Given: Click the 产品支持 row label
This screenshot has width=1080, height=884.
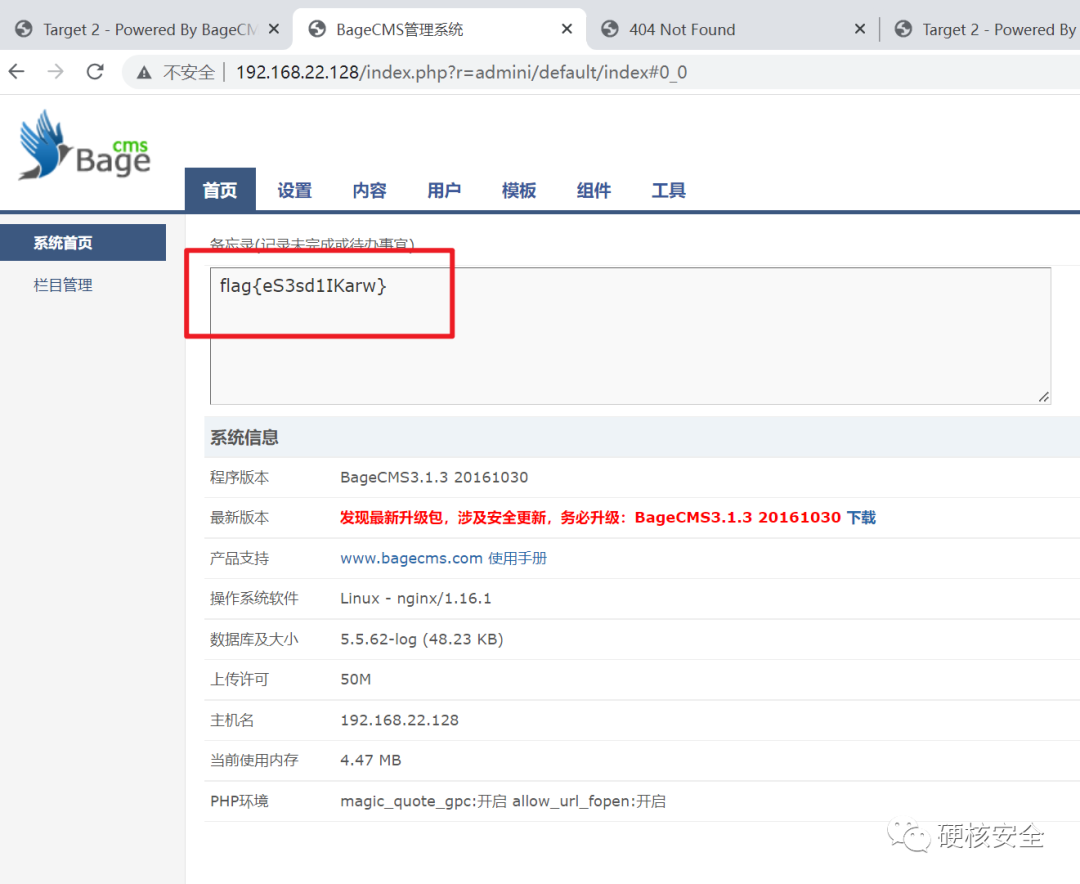Looking at the screenshot, I should point(239,558).
